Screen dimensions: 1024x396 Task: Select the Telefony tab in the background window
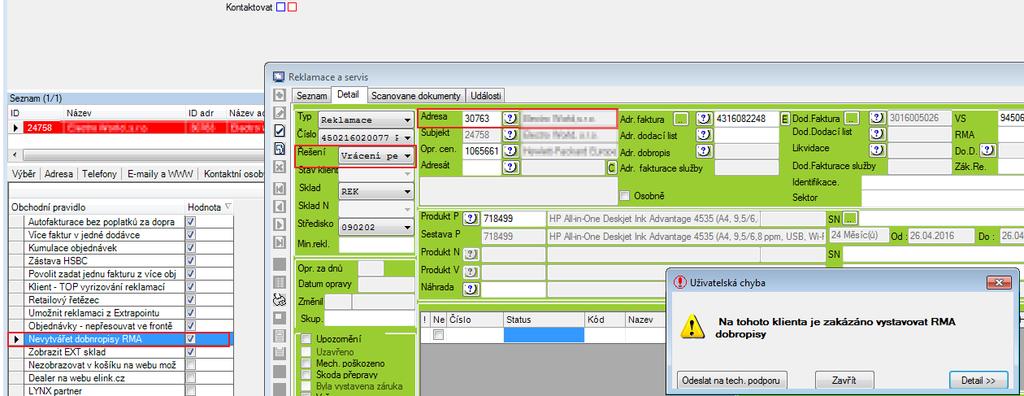point(99,174)
